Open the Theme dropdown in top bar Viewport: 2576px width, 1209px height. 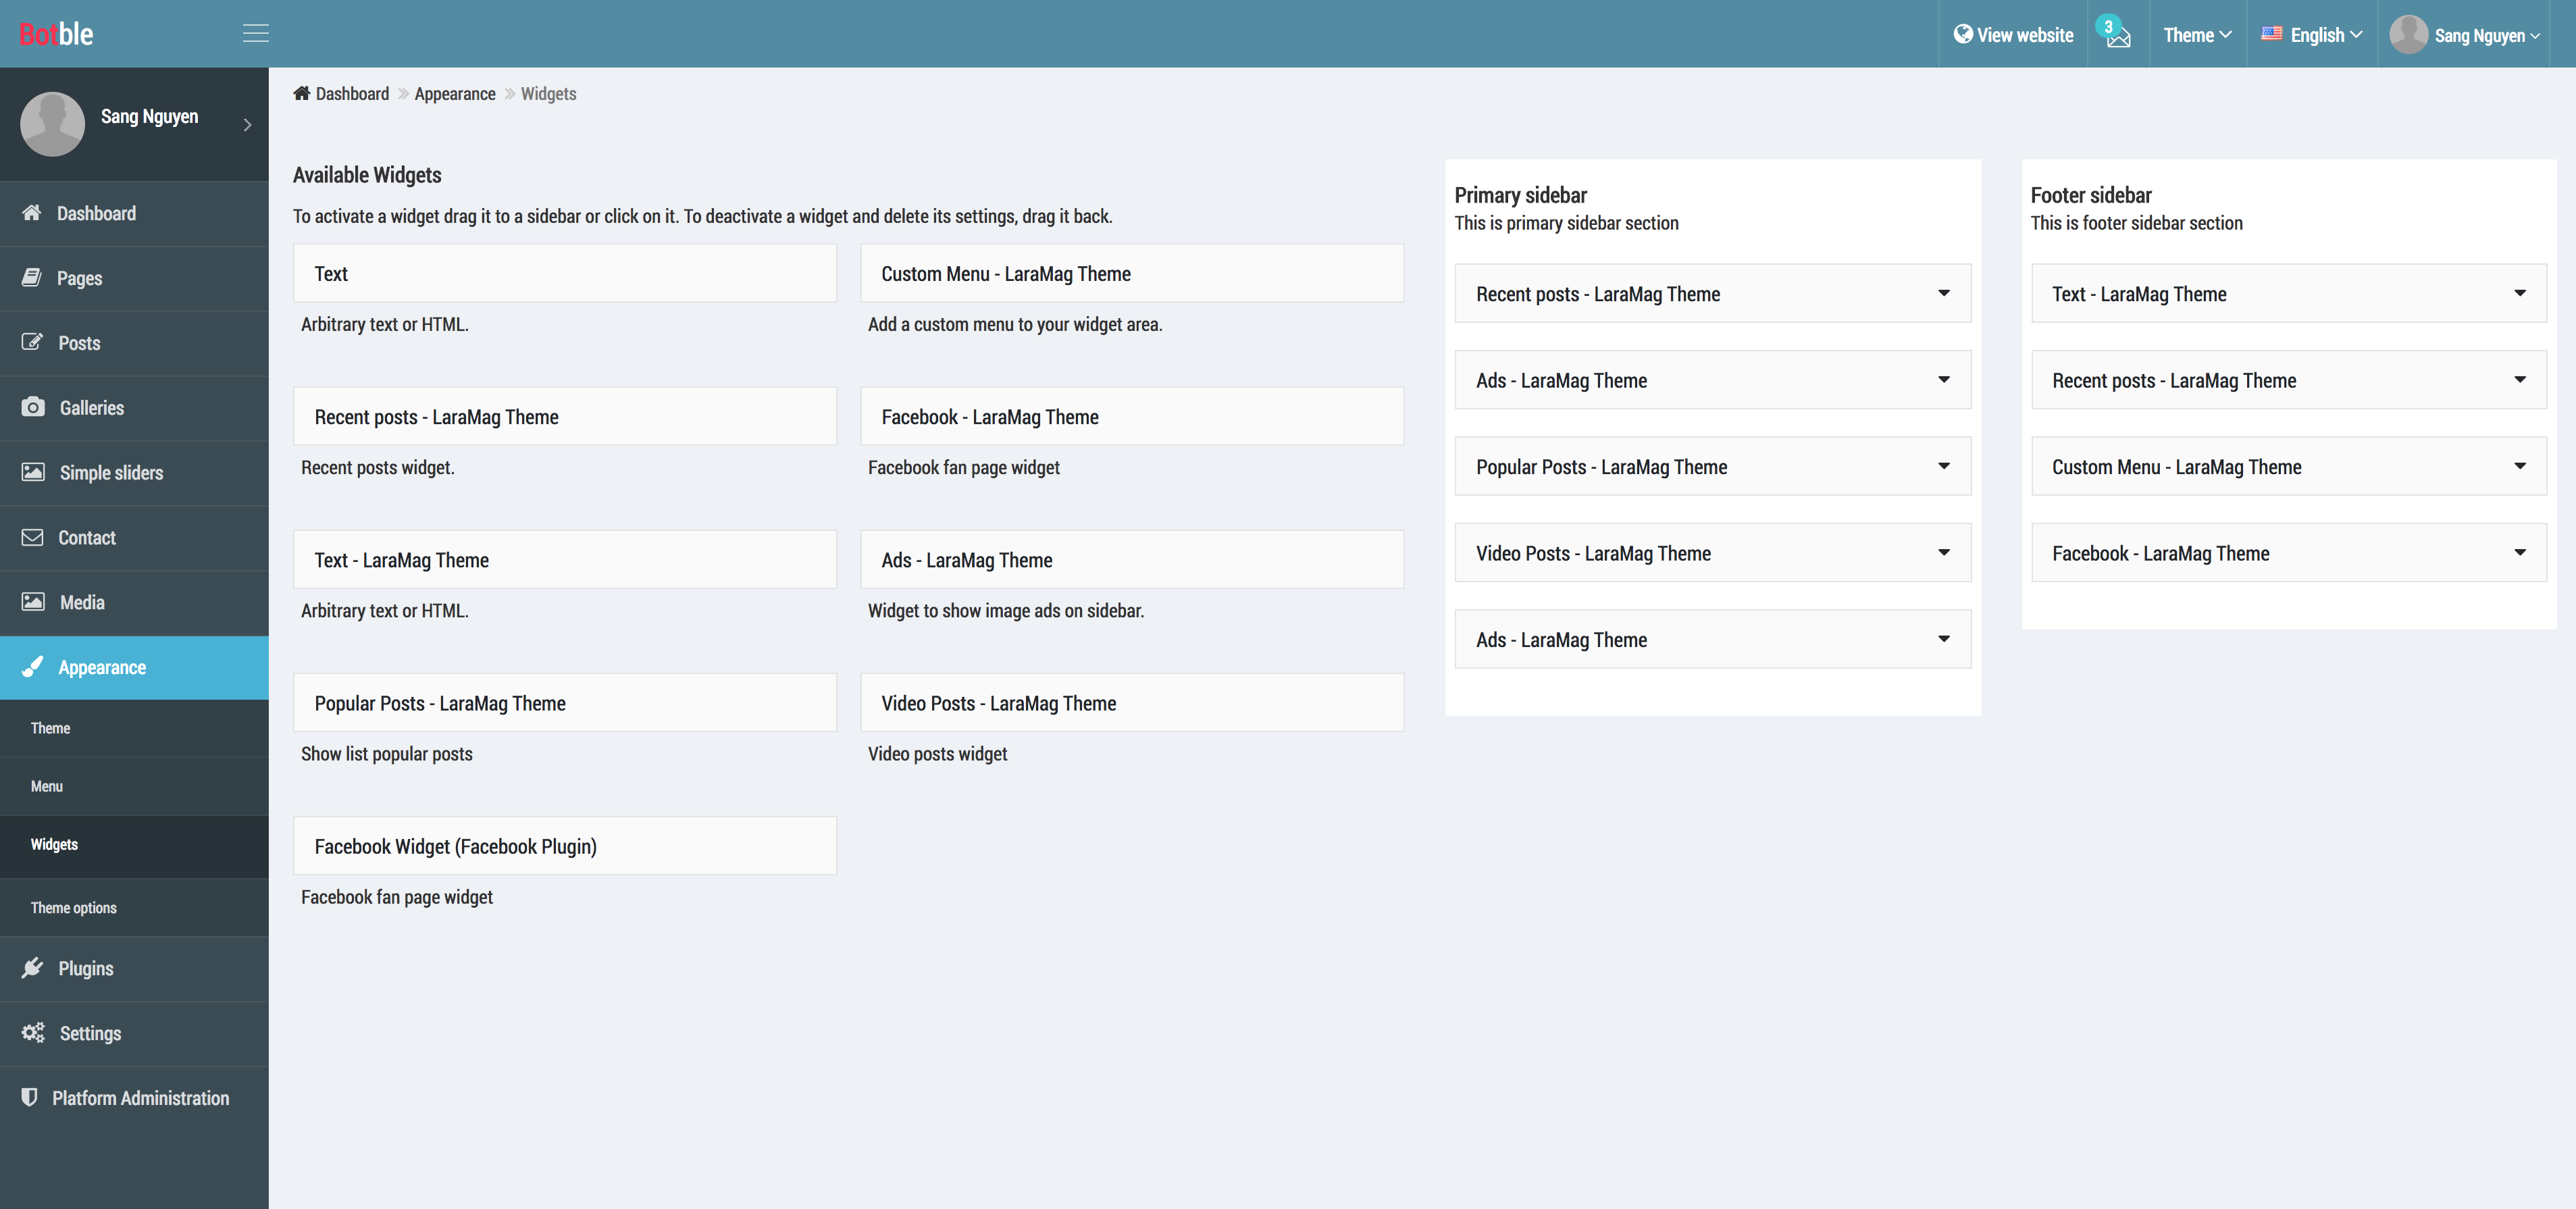click(2197, 35)
